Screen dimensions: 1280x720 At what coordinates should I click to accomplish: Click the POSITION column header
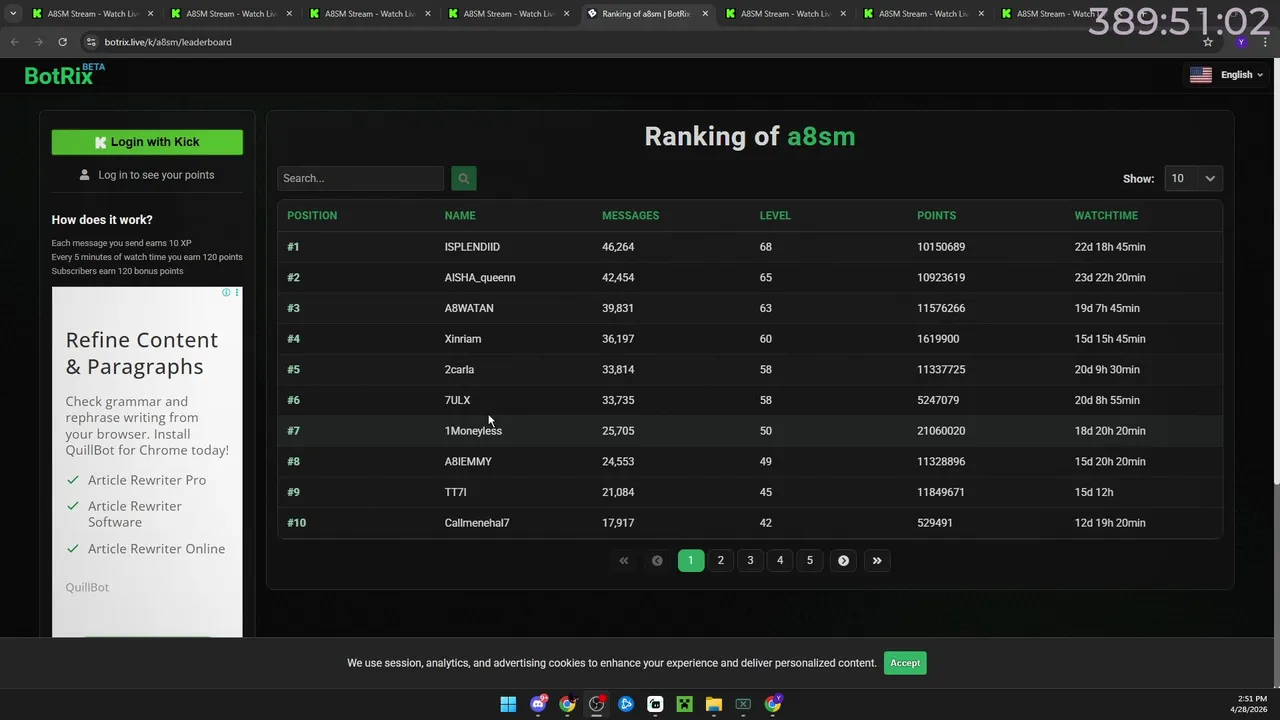(312, 215)
